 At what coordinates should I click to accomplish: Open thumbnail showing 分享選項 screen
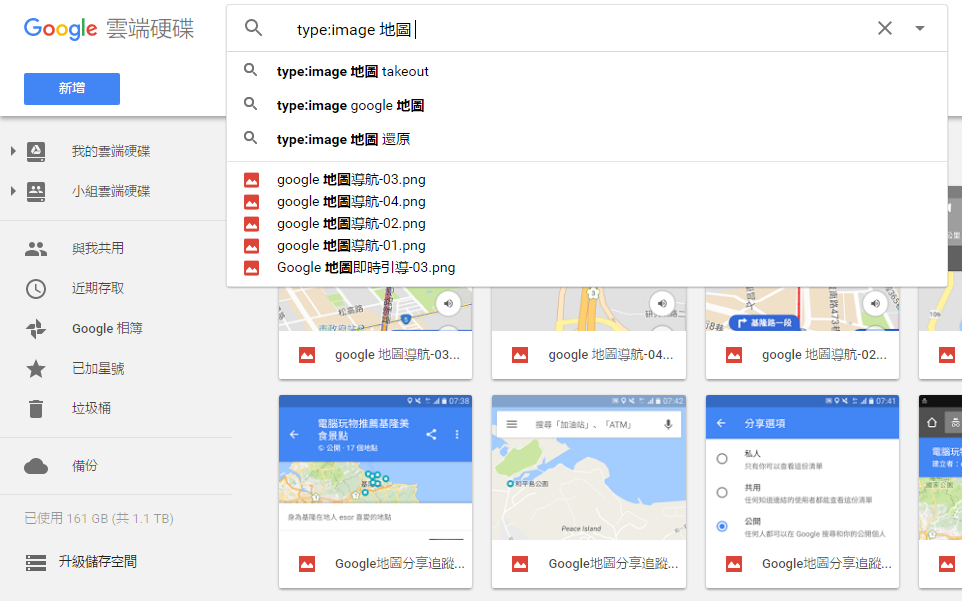[802, 468]
